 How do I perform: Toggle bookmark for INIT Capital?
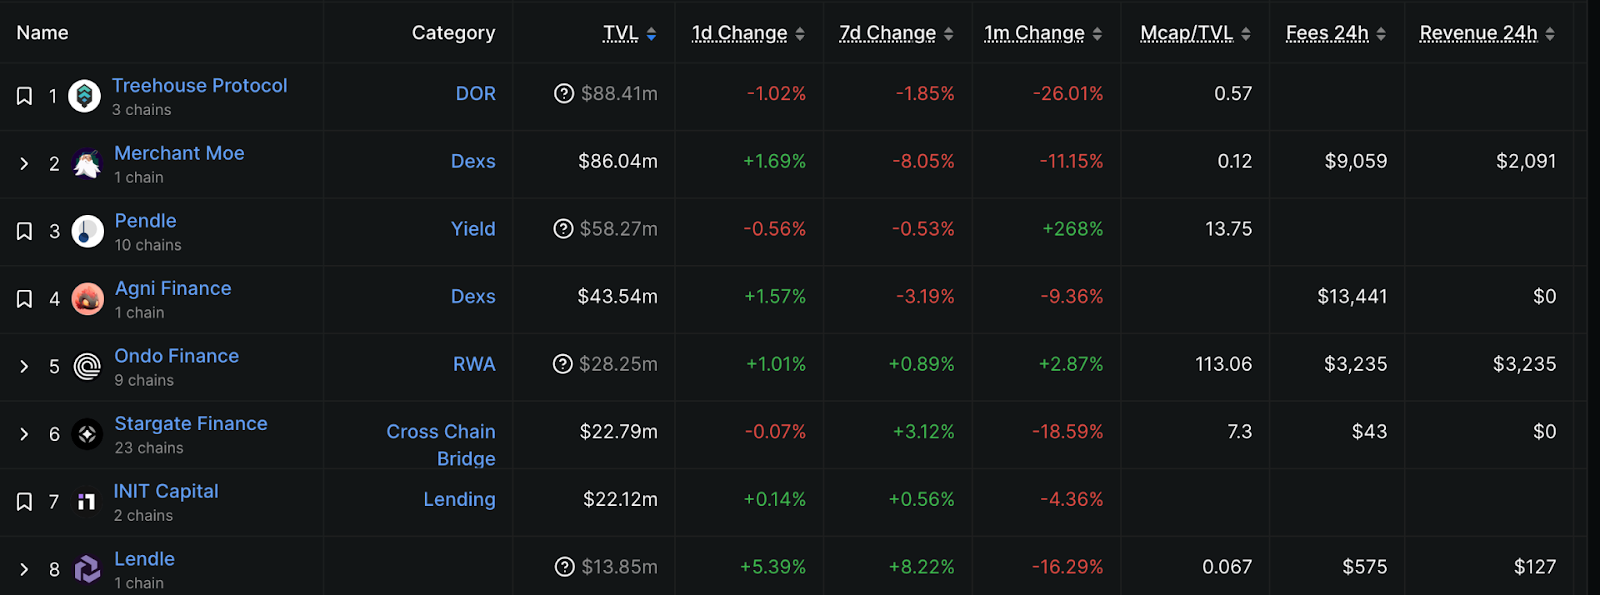pyautogui.click(x=24, y=501)
